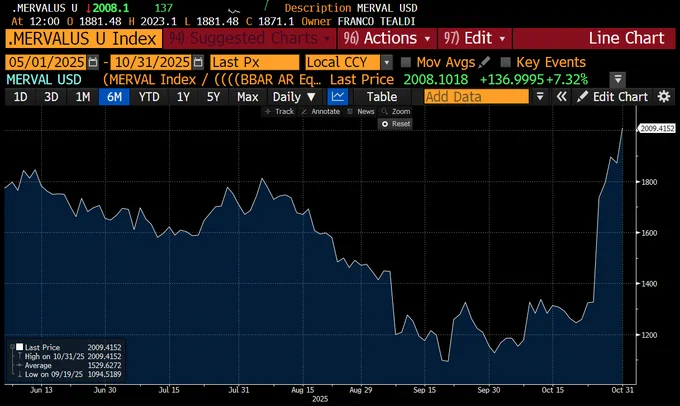680x406 pixels.
Task: Click the Oct 31 date axis label
Action: click(x=622, y=390)
